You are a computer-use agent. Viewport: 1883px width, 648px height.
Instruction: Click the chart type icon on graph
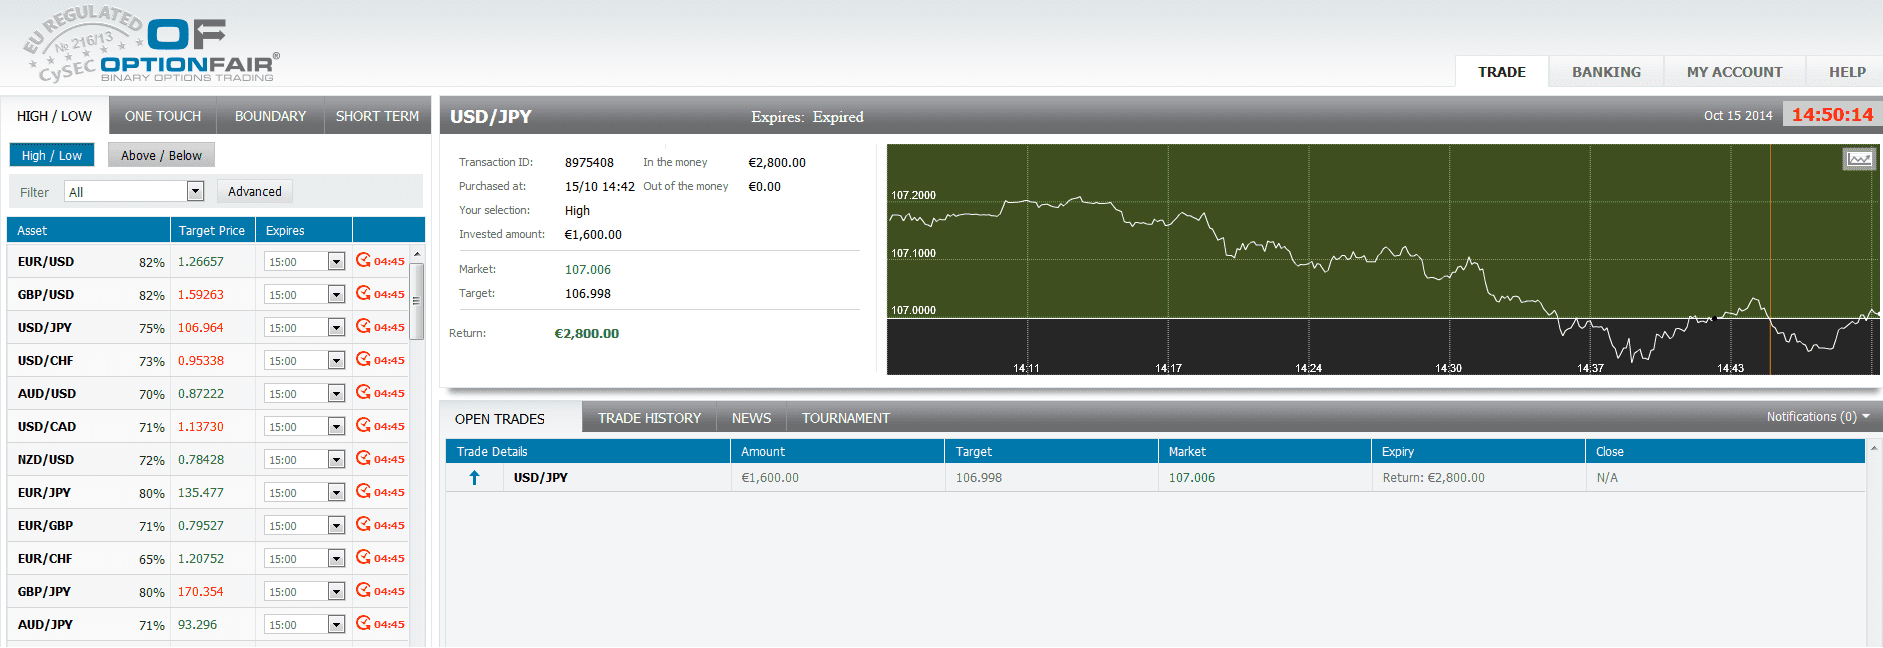pos(1859,159)
